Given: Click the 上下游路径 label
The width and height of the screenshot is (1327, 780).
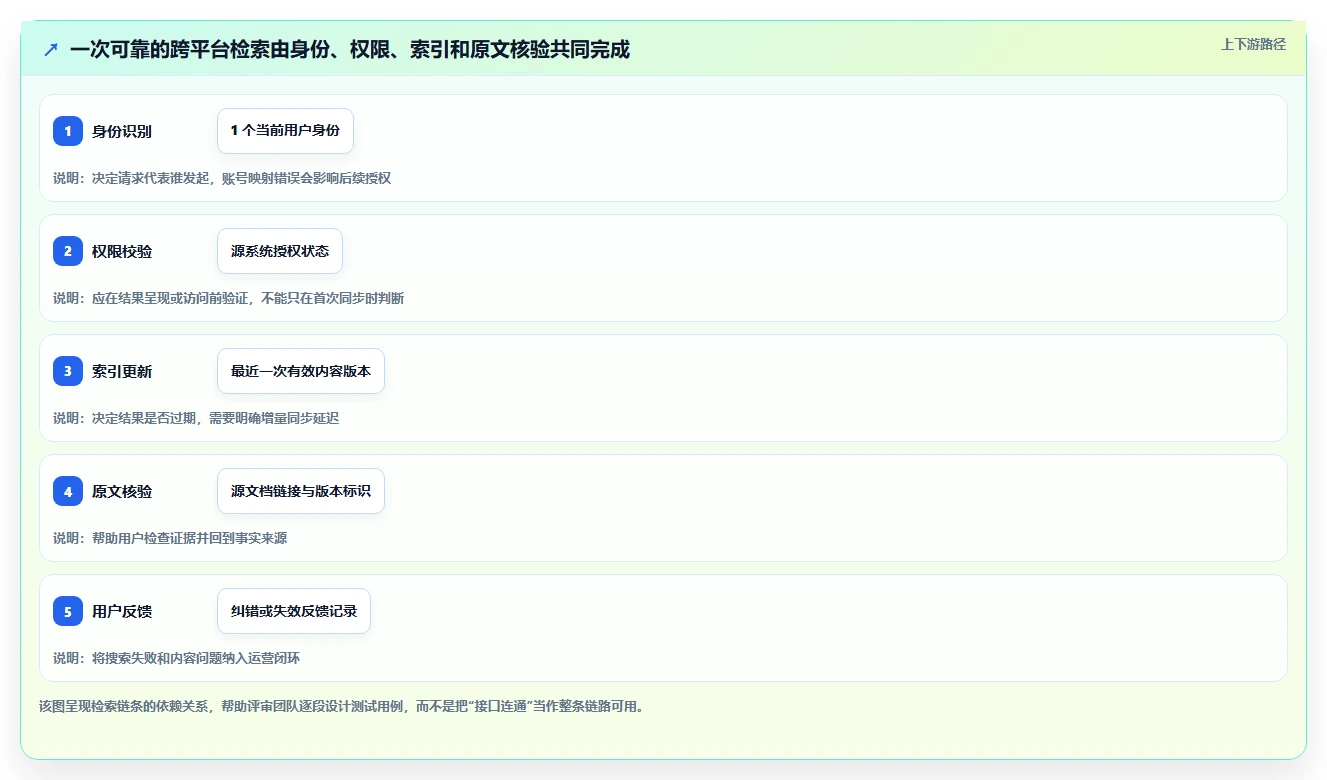Looking at the screenshot, I should (x=1253, y=44).
